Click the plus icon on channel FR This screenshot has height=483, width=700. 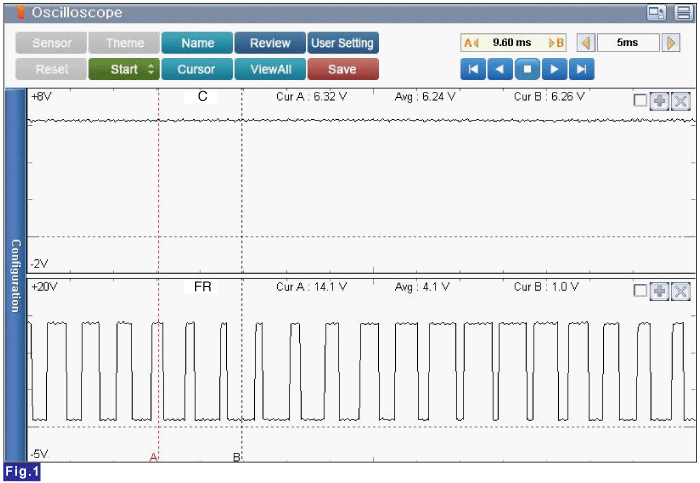point(659,291)
